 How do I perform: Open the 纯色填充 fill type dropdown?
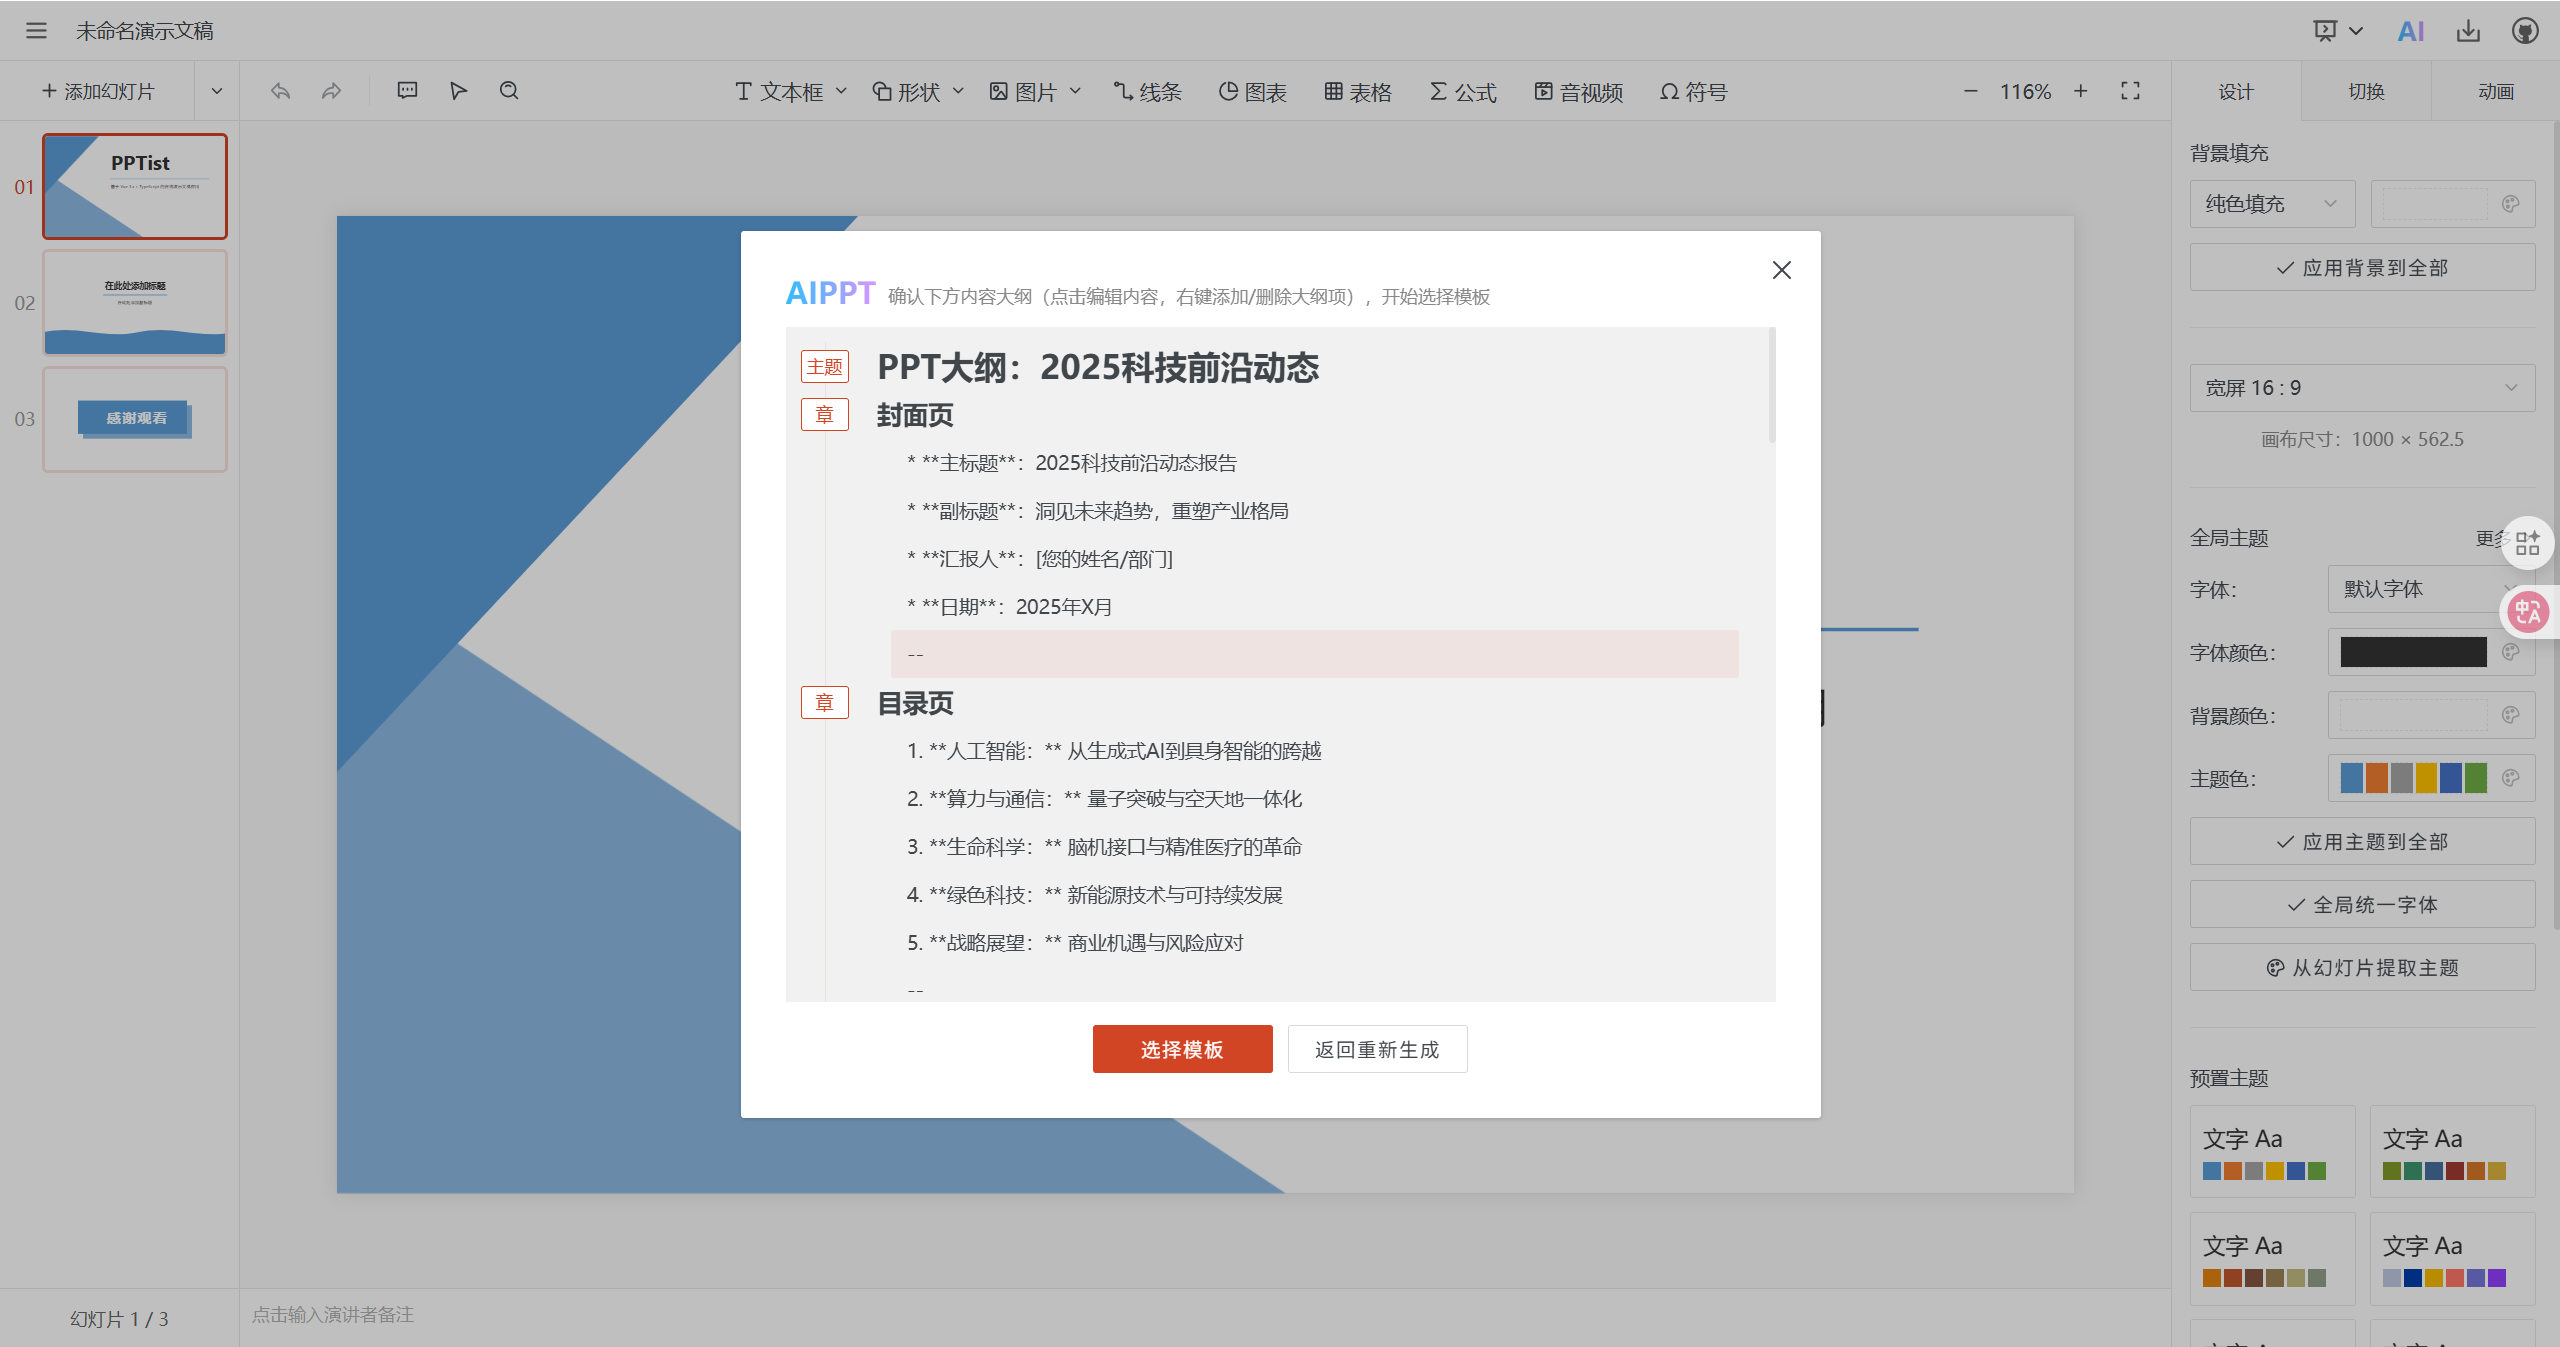pyautogui.click(x=2272, y=204)
